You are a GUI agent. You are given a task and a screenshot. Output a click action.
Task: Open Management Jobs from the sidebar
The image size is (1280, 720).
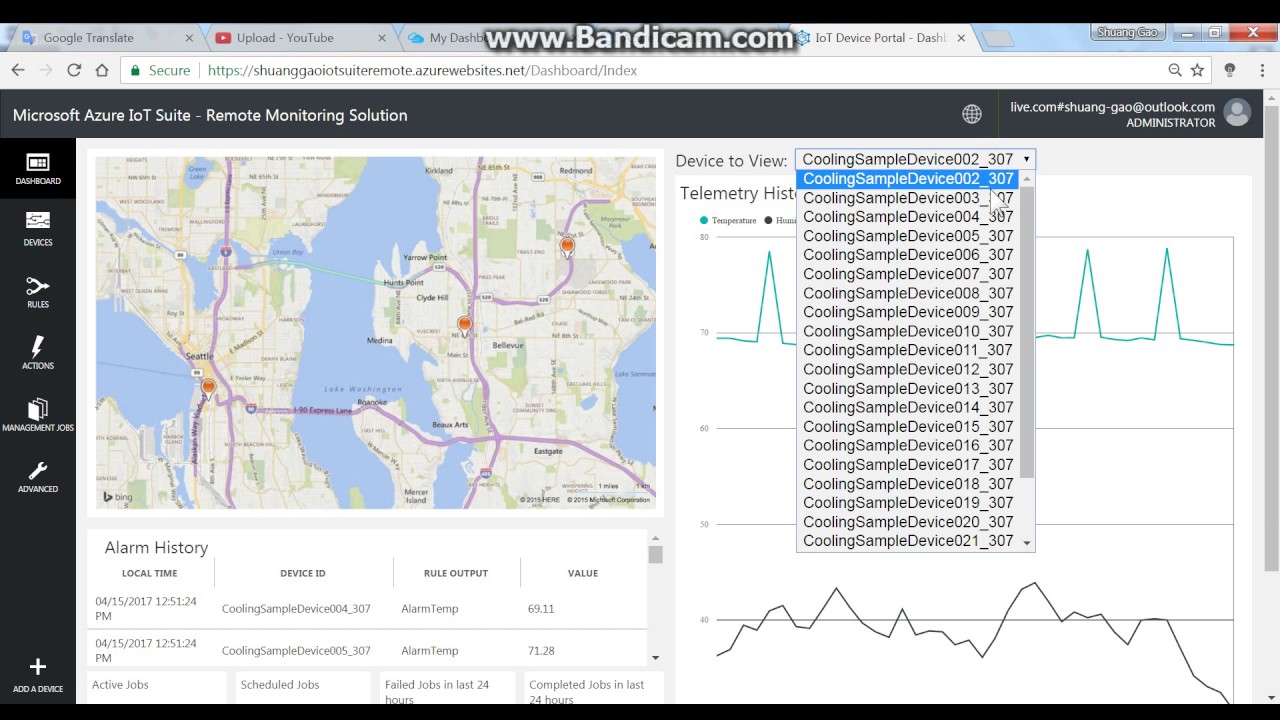pos(37,415)
